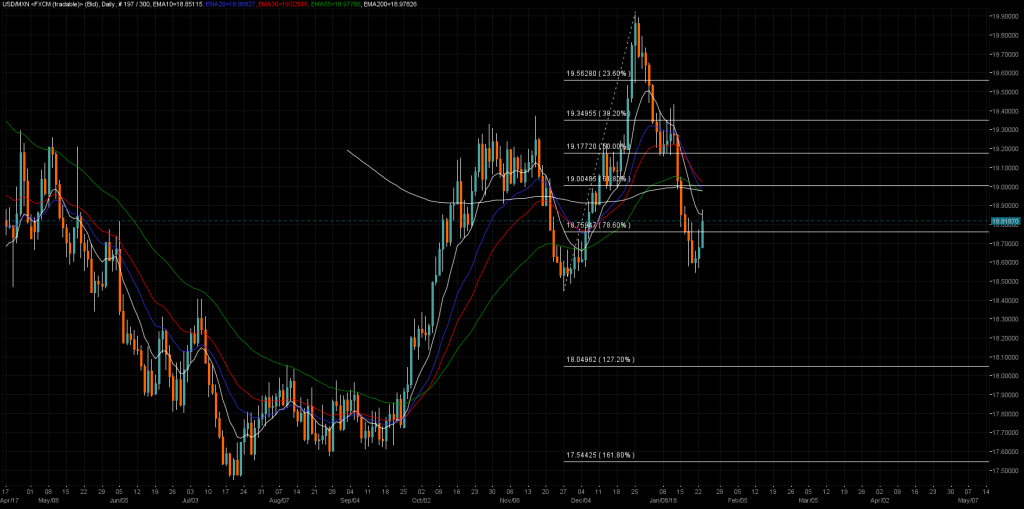
Task: Click the highlighted current price tag 18.81870
Action: click(1004, 221)
